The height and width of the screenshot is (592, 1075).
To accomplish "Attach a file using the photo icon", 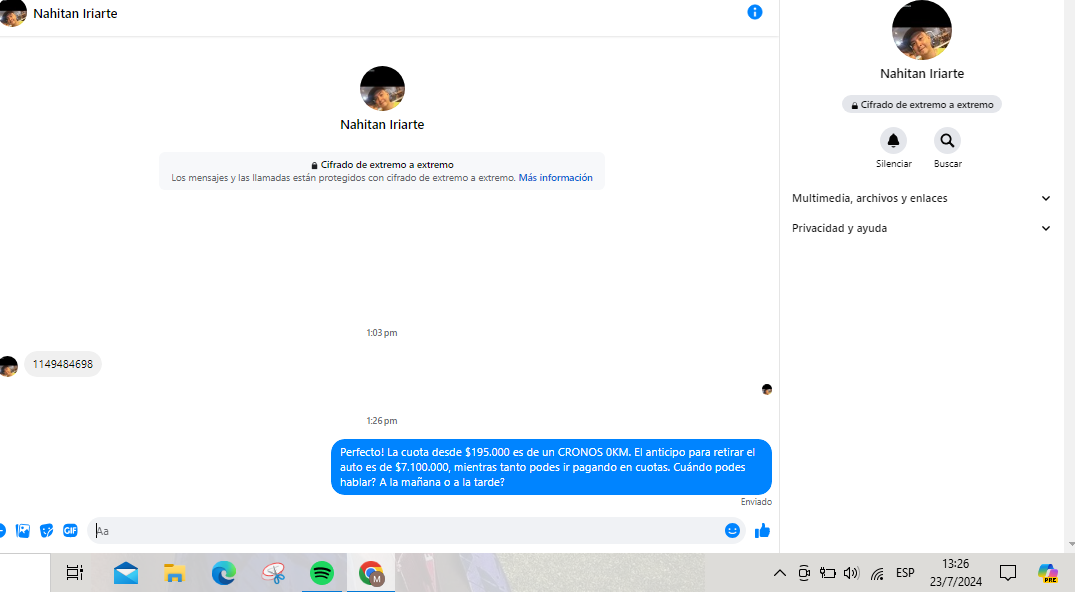I will [23, 530].
